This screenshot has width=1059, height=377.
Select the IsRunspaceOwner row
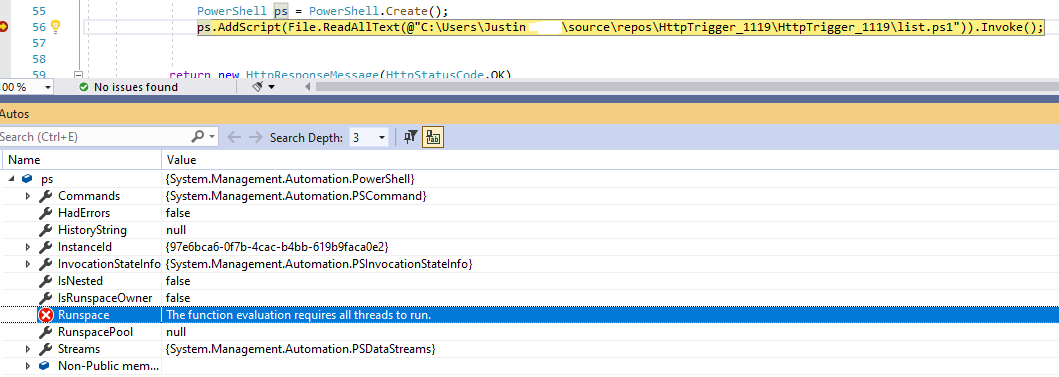530,298
